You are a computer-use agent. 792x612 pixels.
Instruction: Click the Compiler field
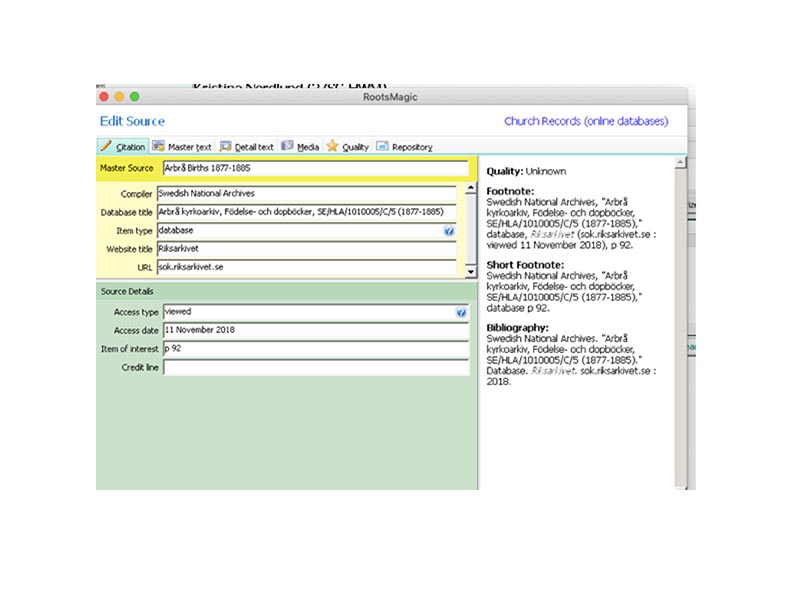click(x=307, y=193)
